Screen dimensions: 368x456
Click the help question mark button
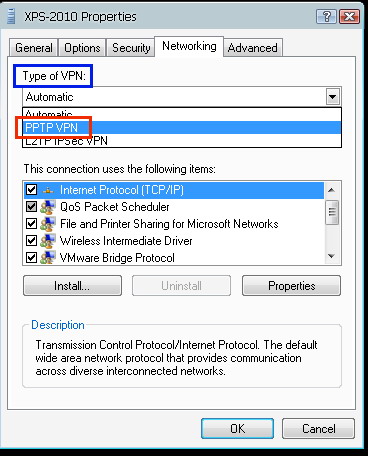(327, 16)
